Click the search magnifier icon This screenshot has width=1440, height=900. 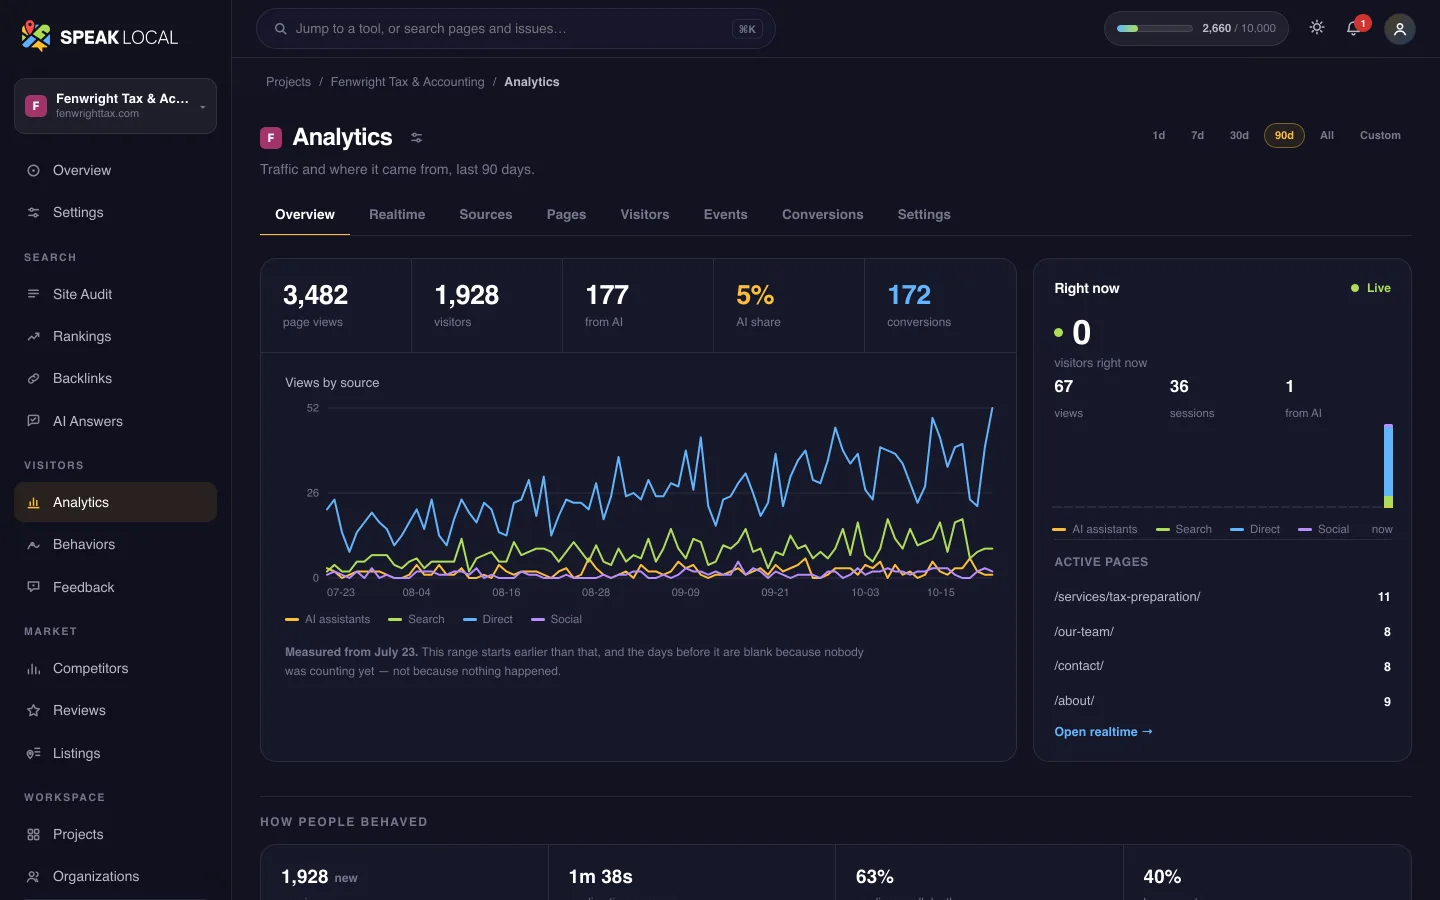pos(281,29)
